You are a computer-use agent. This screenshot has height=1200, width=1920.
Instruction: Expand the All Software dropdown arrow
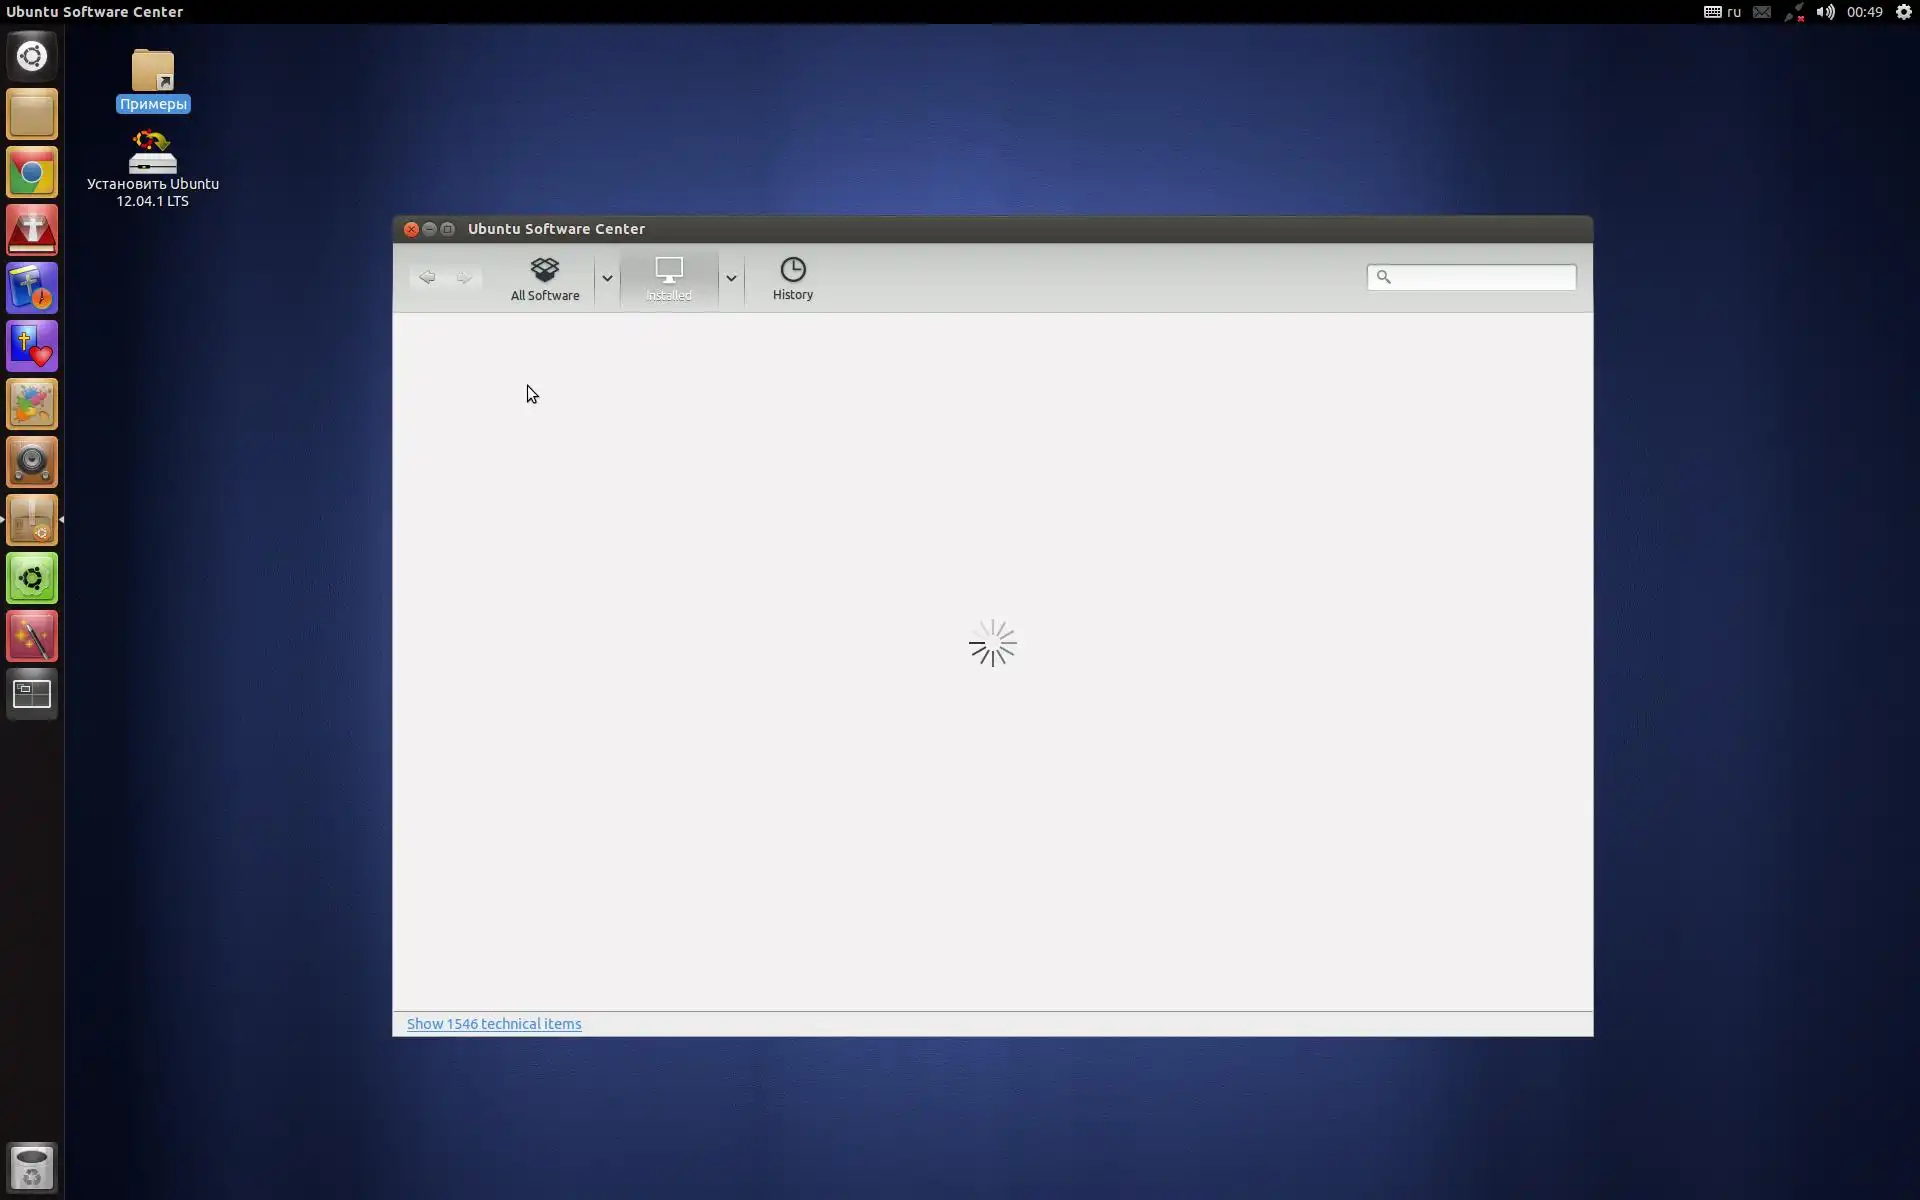[x=607, y=278]
